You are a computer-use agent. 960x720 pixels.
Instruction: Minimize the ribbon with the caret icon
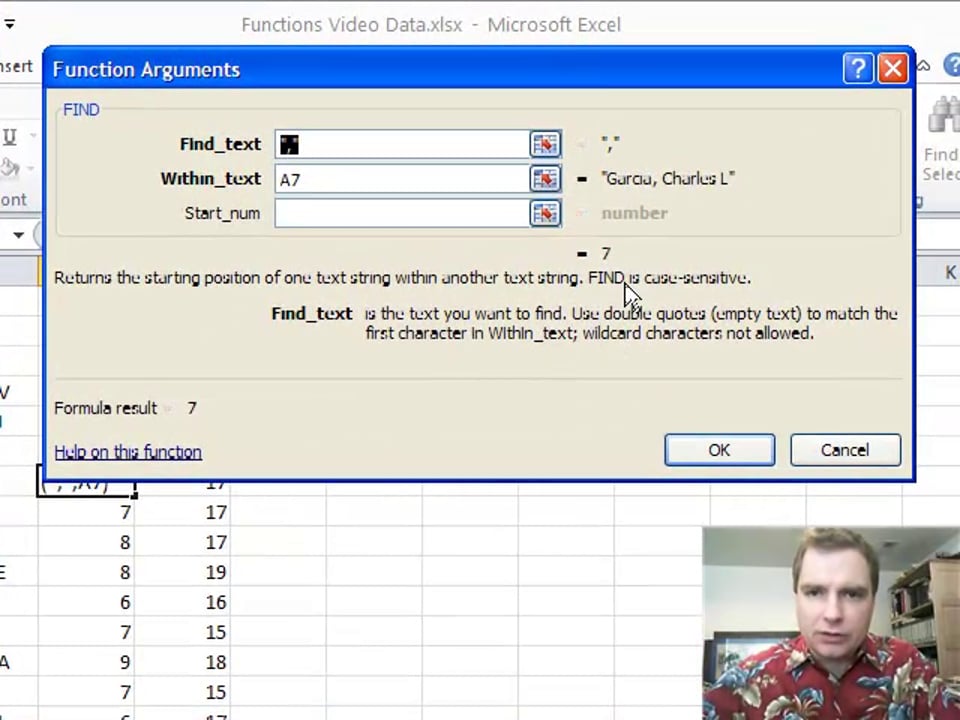click(x=923, y=66)
